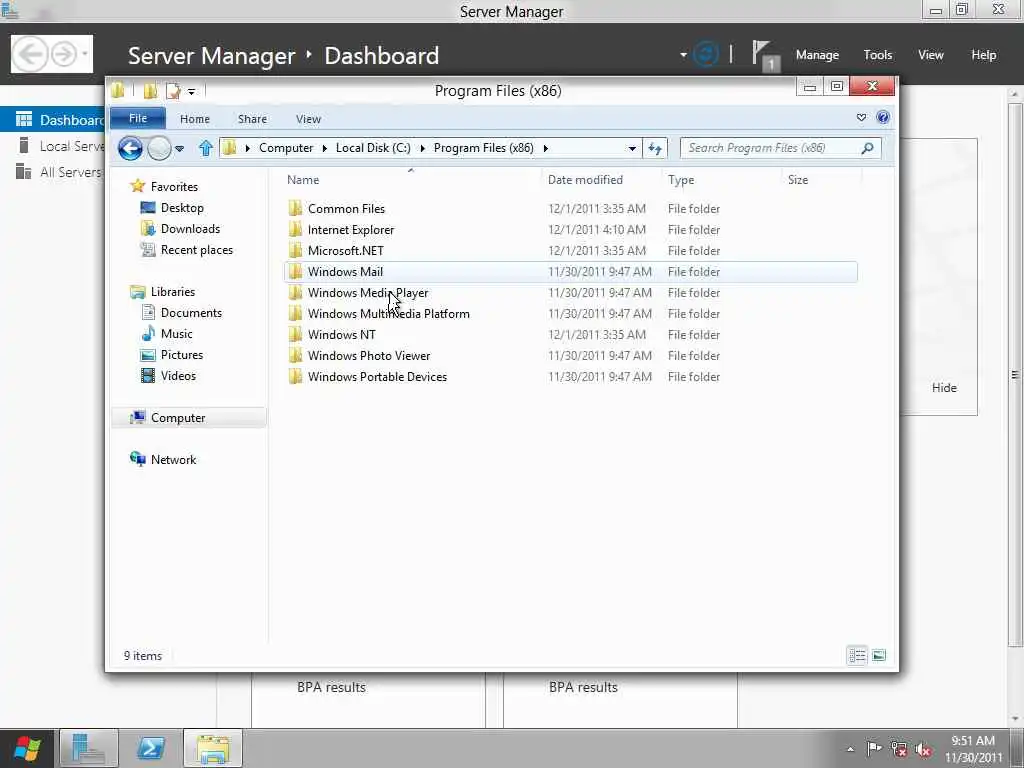This screenshot has height=768, width=1024.
Task: Open the View ribbon tab in Explorer
Action: [308, 119]
